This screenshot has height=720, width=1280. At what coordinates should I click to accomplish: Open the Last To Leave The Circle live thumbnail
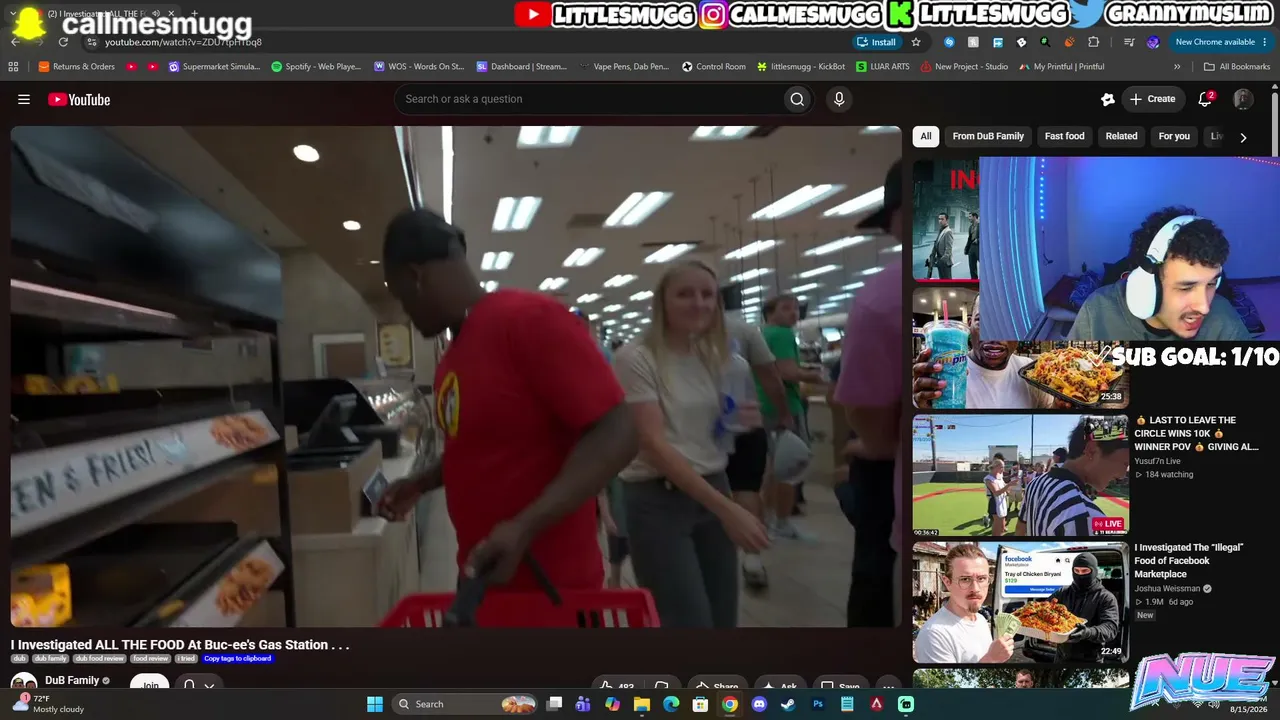pyautogui.click(x=1020, y=475)
